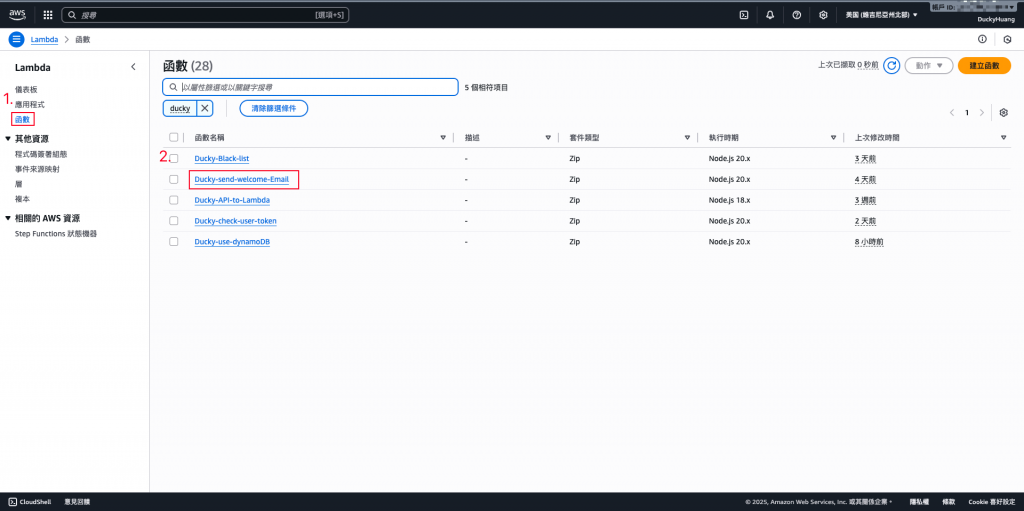
Task: Open 儀表板 in the sidebar
Action: pyautogui.click(x=26, y=89)
